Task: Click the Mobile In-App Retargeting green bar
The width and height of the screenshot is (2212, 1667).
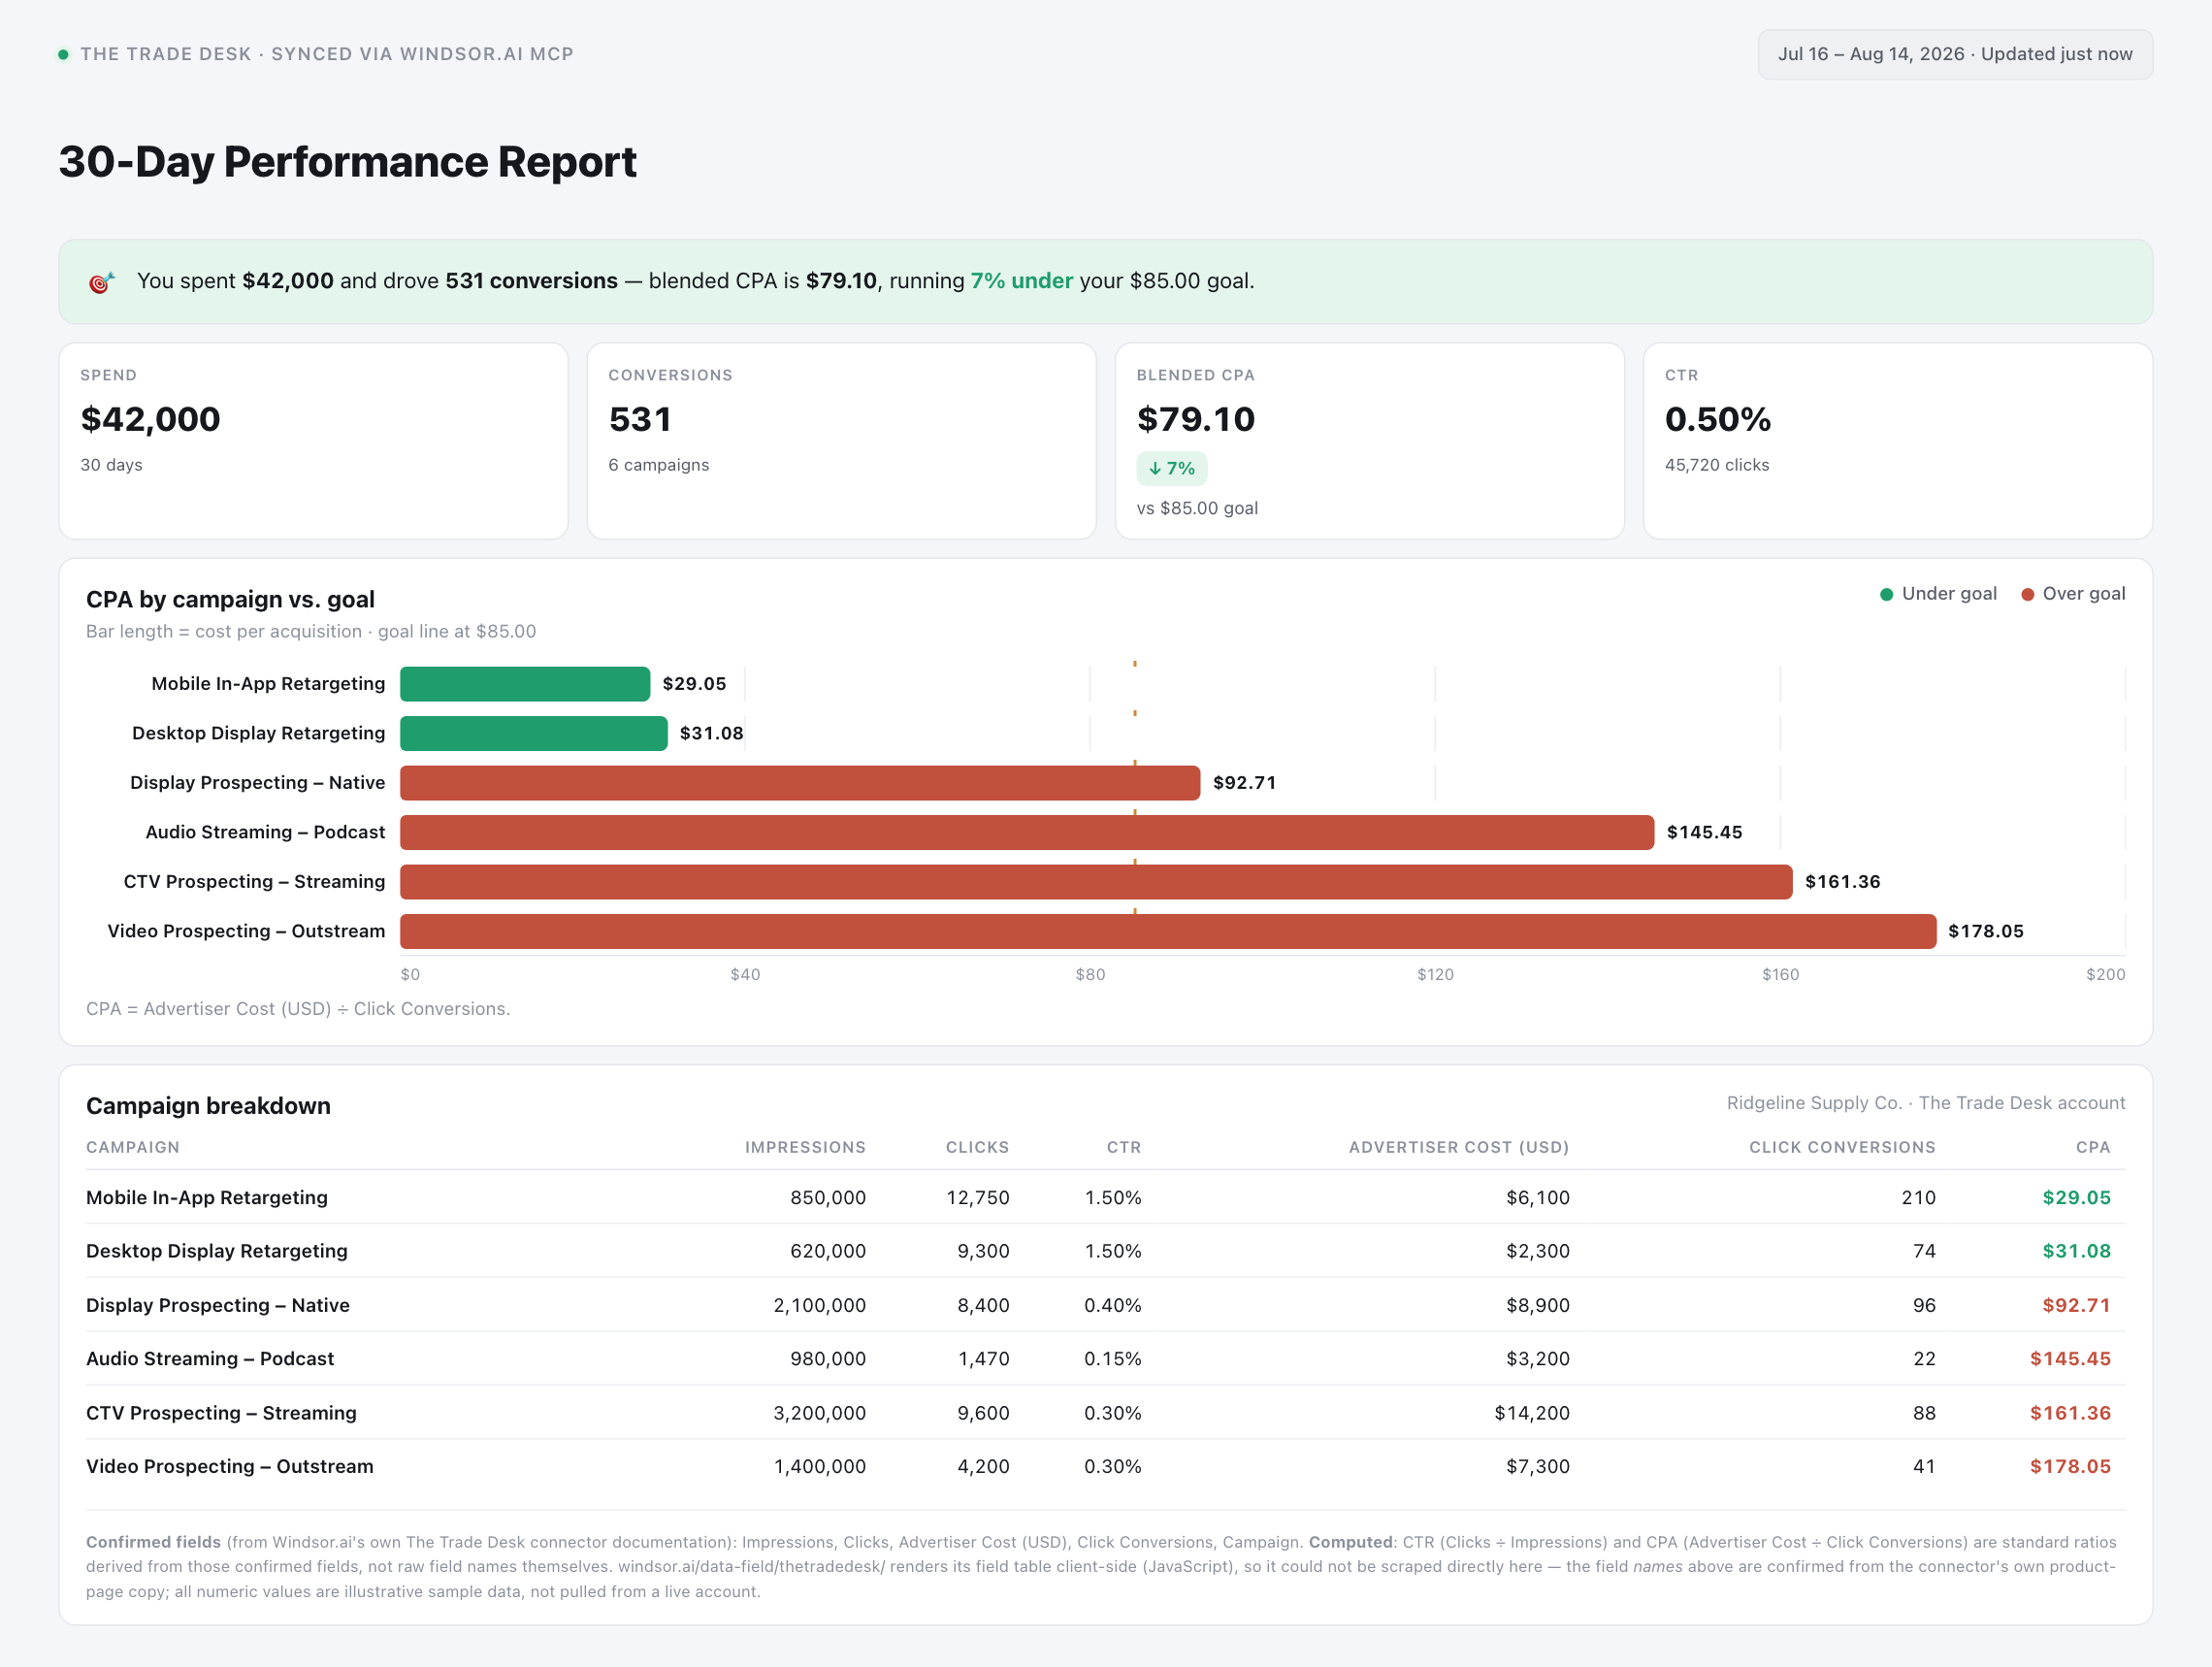Action: (525, 684)
